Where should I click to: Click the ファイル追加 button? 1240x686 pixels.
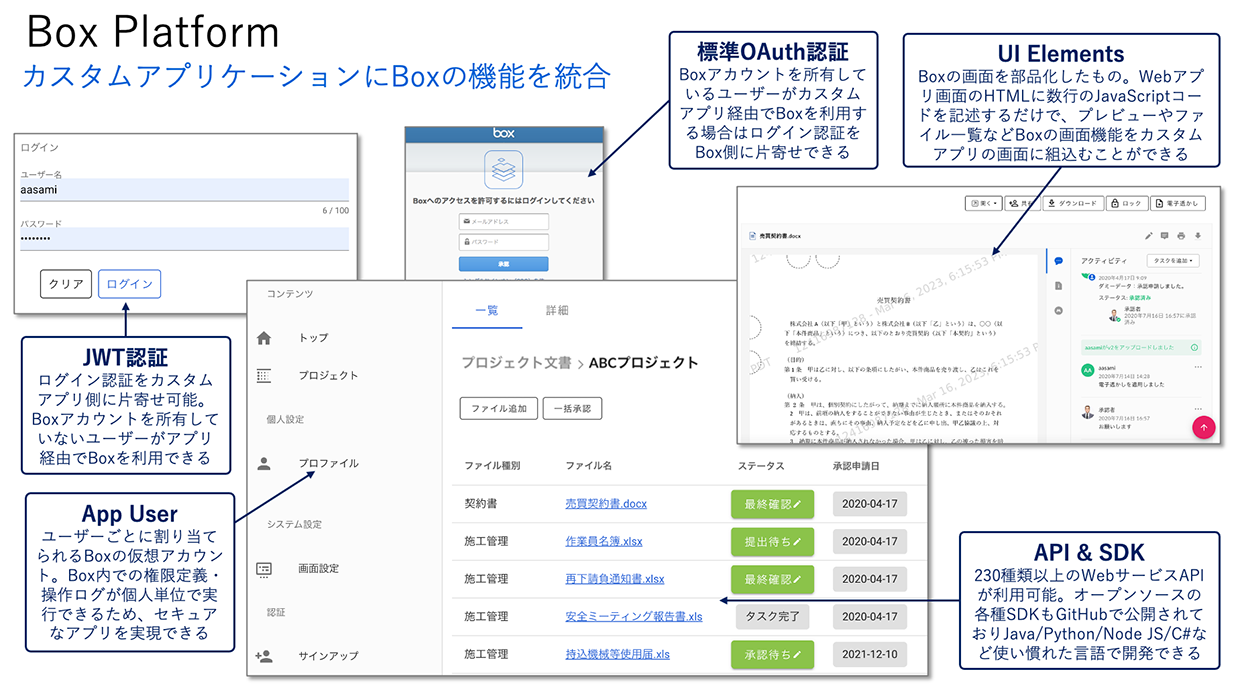498,408
